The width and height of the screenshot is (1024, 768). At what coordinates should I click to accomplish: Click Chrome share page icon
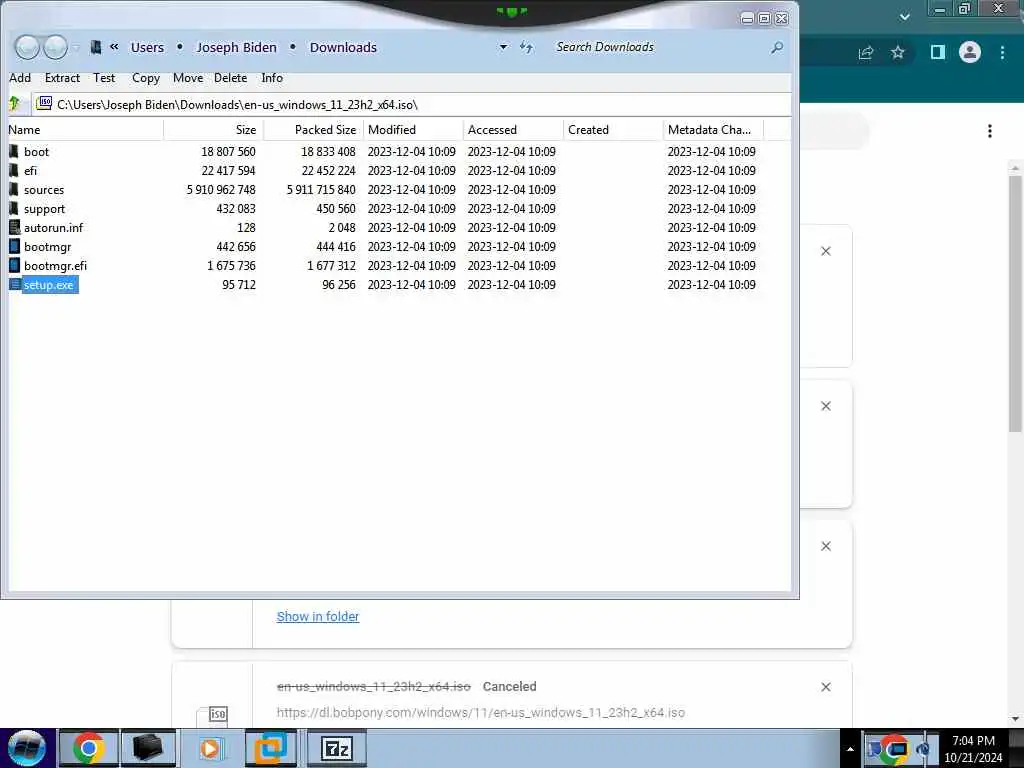tap(866, 52)
